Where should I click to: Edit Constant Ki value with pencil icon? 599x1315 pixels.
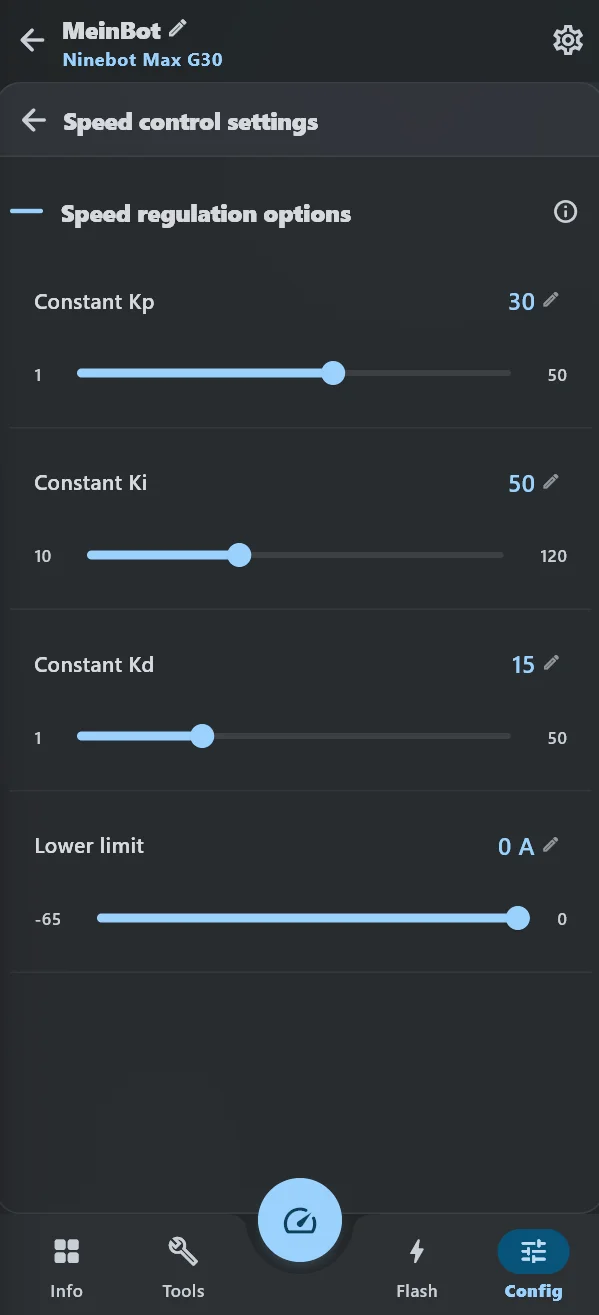(551, 481)
